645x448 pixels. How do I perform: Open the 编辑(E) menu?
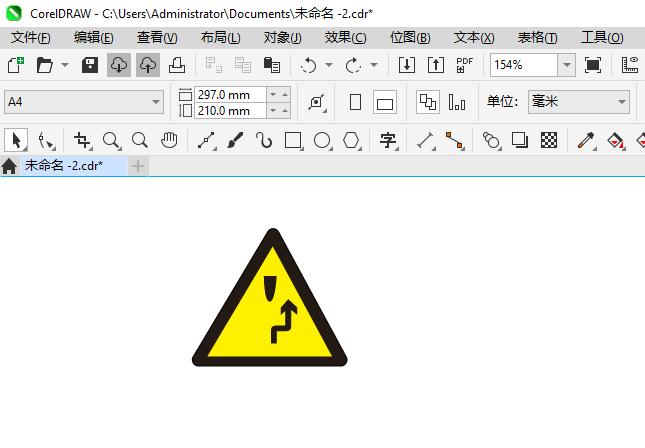93,38
